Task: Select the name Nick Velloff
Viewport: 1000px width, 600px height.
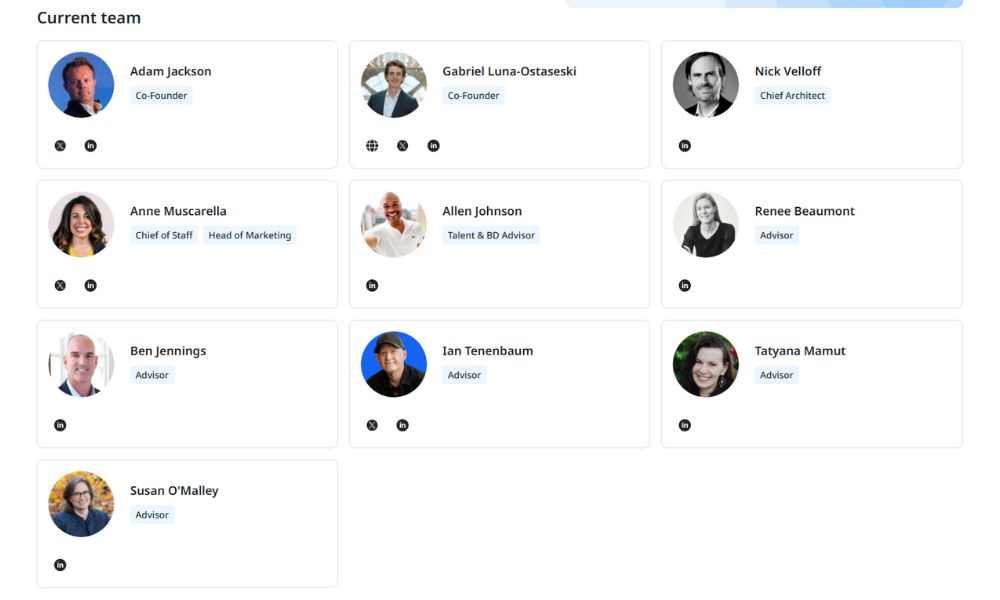Action: click(x=787, y=71)
